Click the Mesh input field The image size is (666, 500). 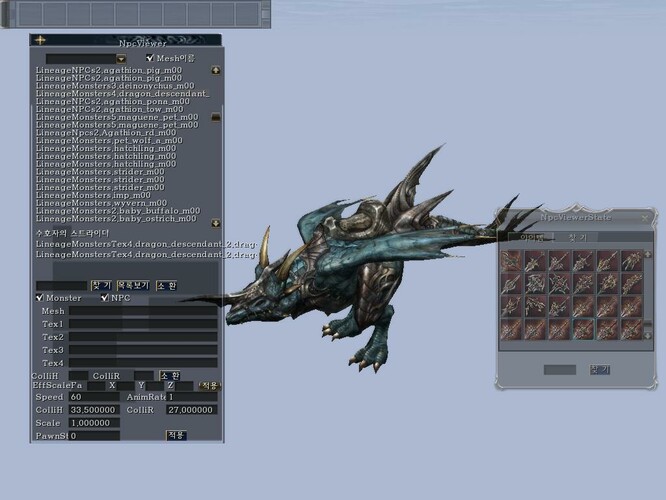(x=143, y=311)
